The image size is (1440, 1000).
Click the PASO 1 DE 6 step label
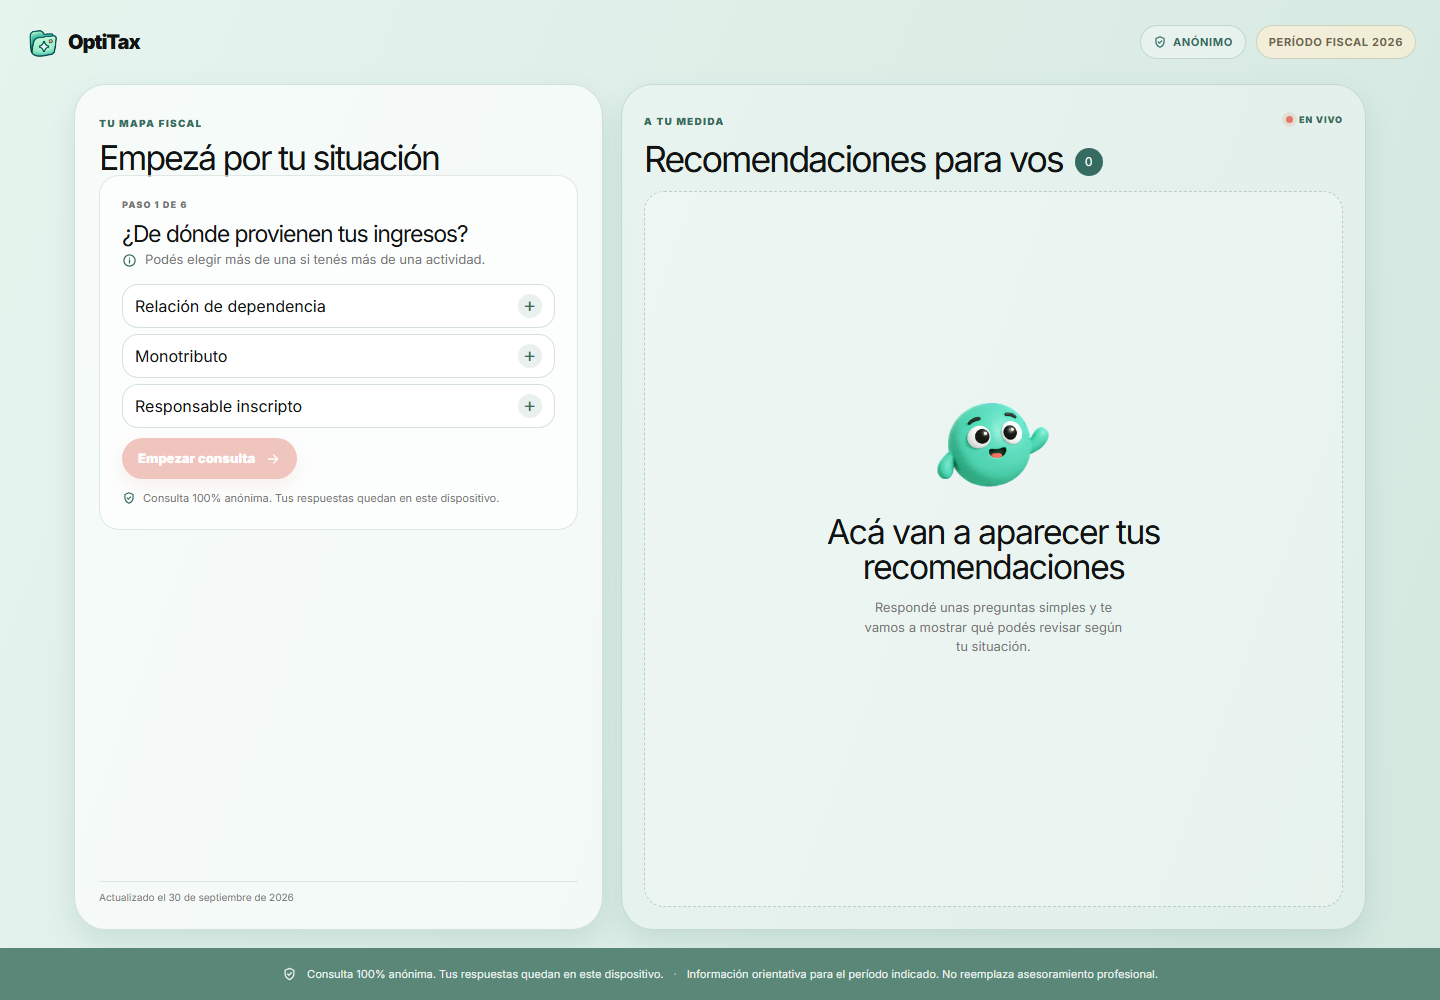tap(154, 205)
